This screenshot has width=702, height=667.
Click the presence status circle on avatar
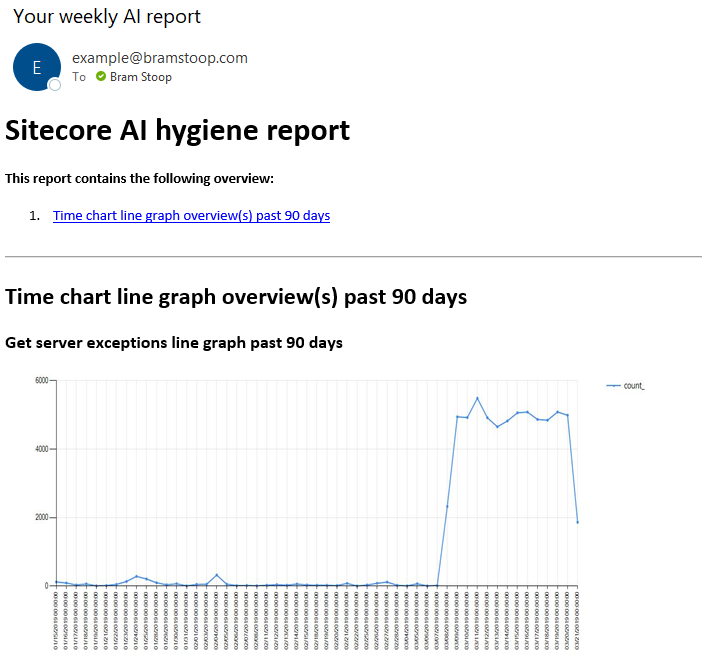(55, 85)
